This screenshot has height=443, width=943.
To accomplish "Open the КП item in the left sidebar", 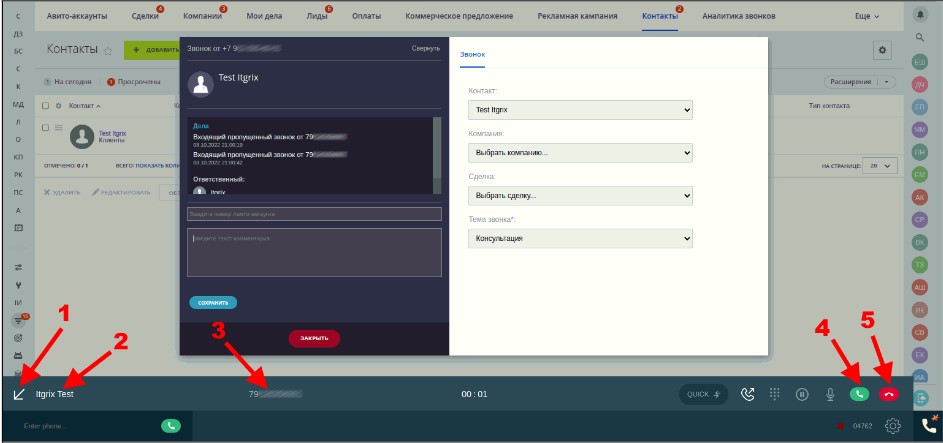I will [18, 157].
